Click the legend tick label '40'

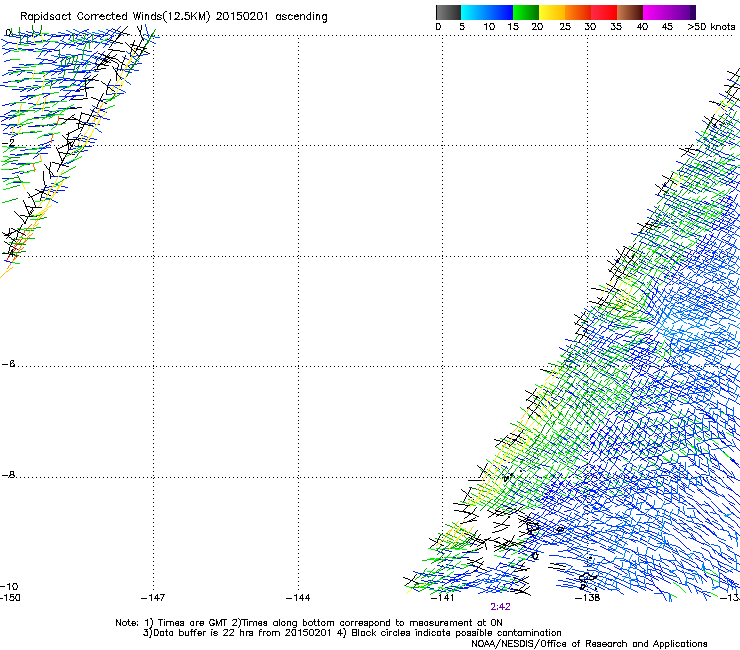coord(642,27)
